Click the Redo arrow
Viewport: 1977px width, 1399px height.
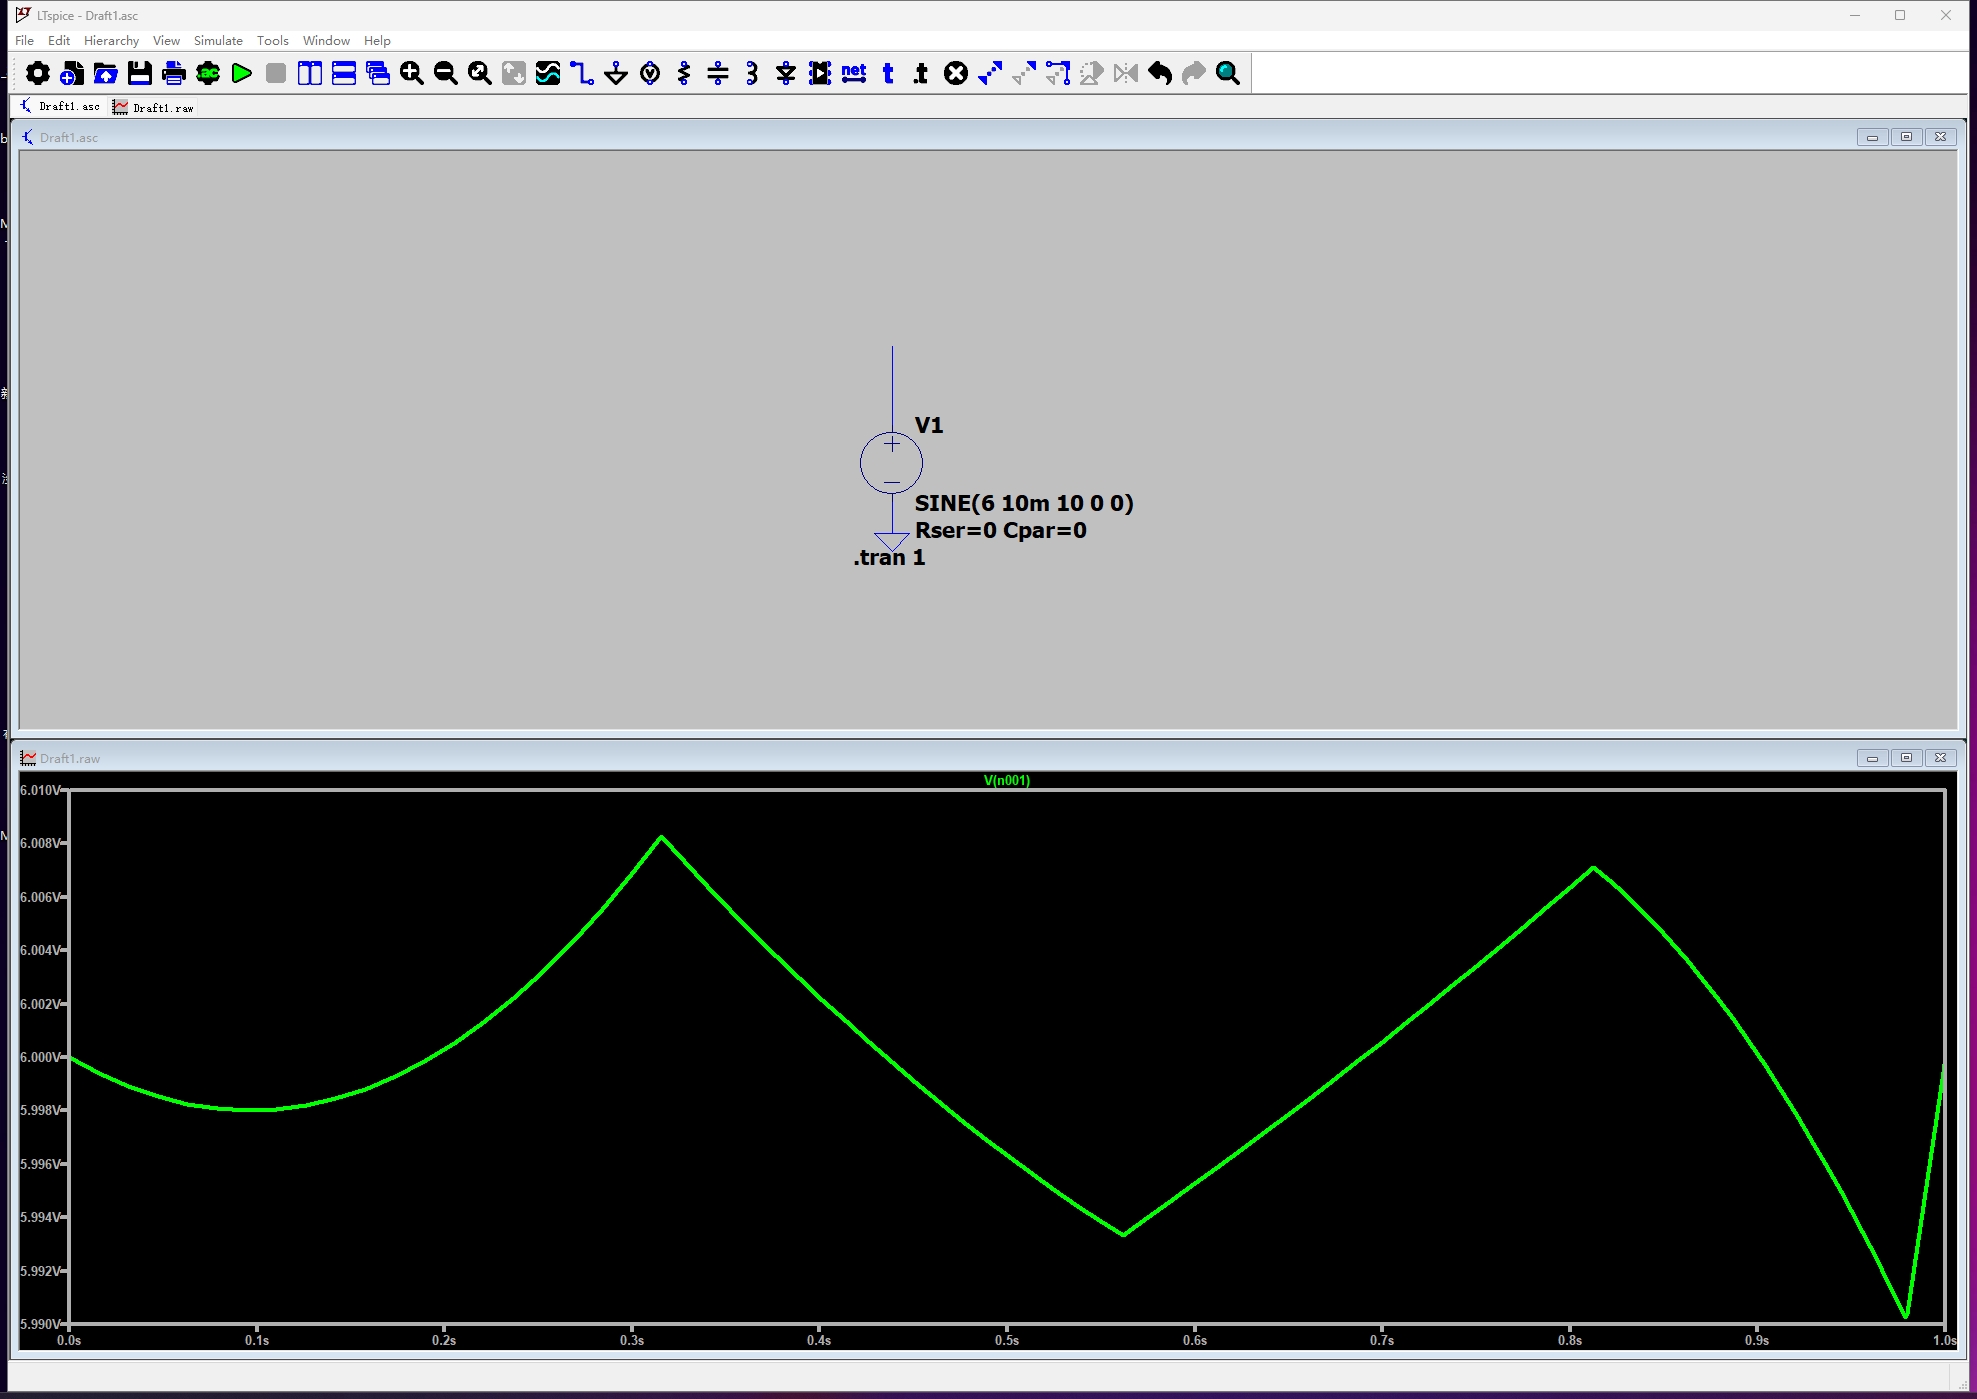pyautogui.click(x=1193, y=73)
